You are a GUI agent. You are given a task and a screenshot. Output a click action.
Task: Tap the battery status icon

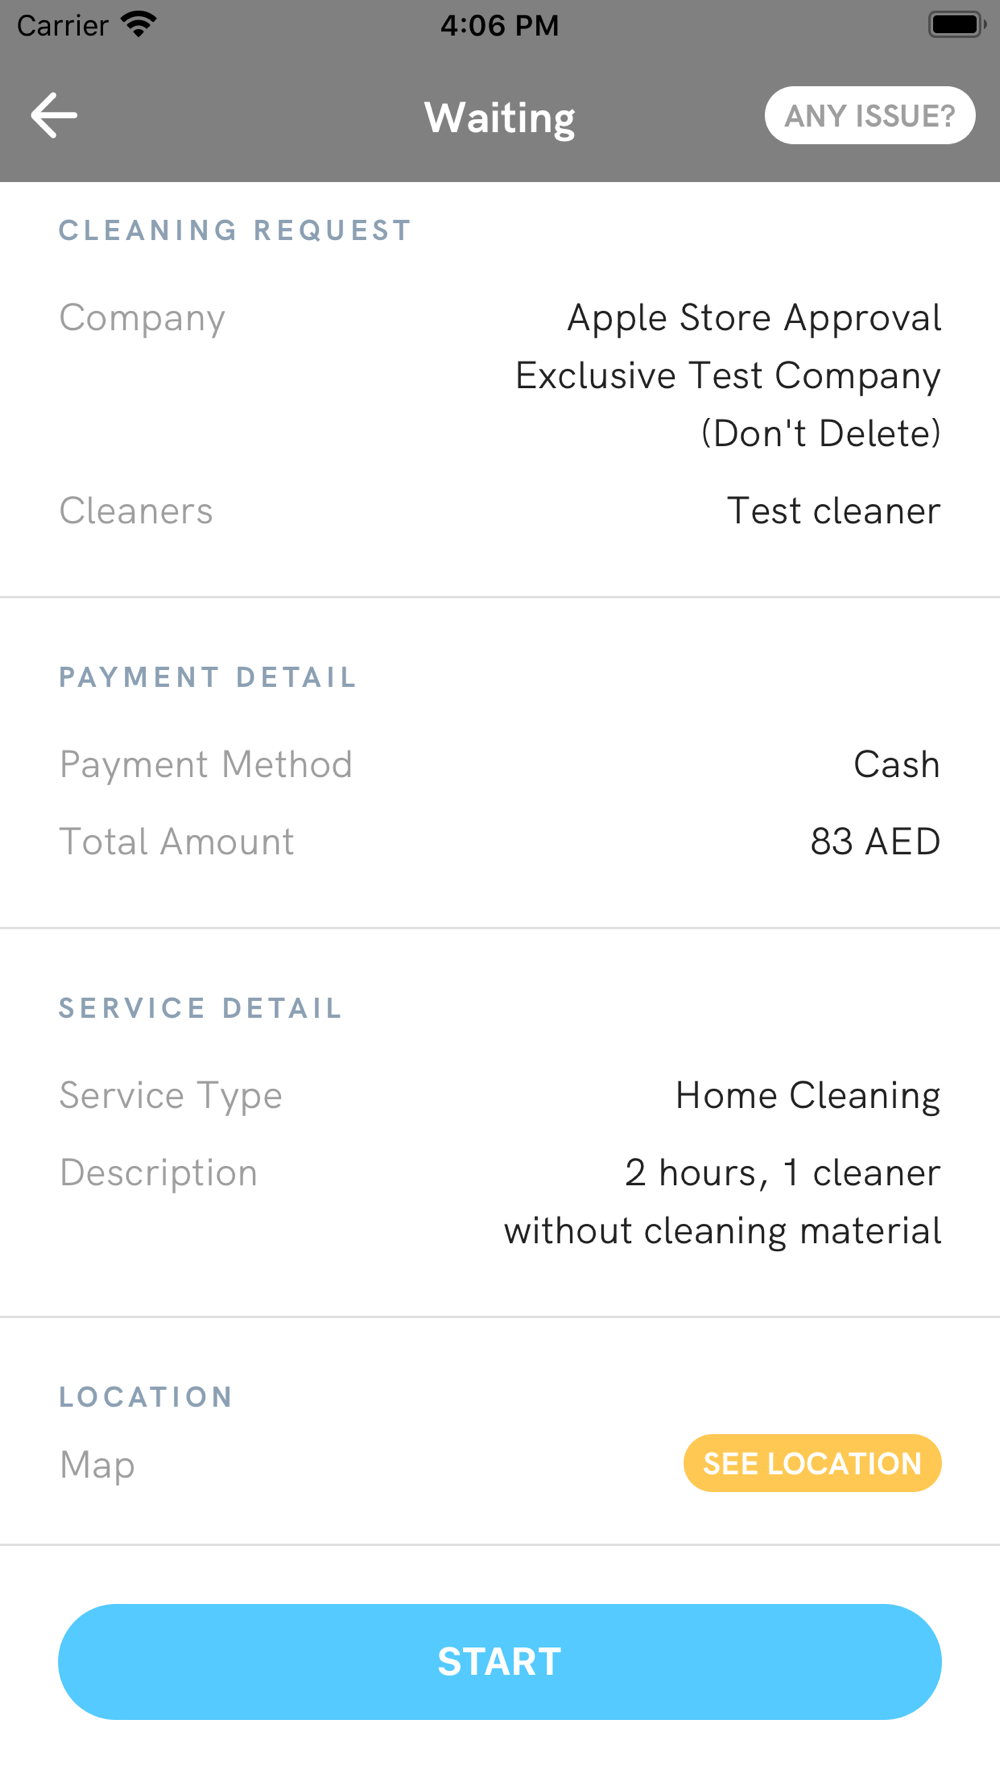tap(956, 24)
